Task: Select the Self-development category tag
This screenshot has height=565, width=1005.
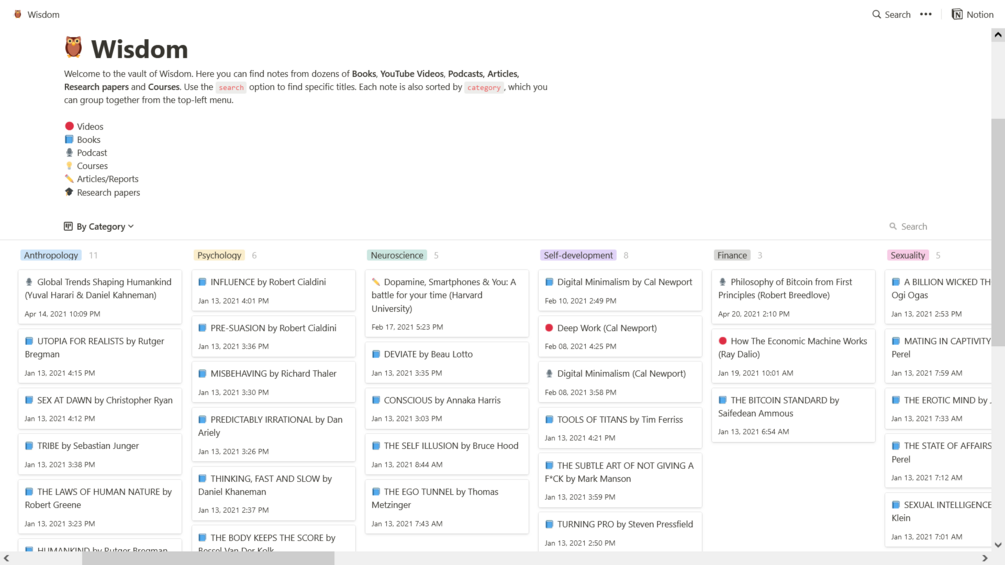Action: tap(578, 255)
